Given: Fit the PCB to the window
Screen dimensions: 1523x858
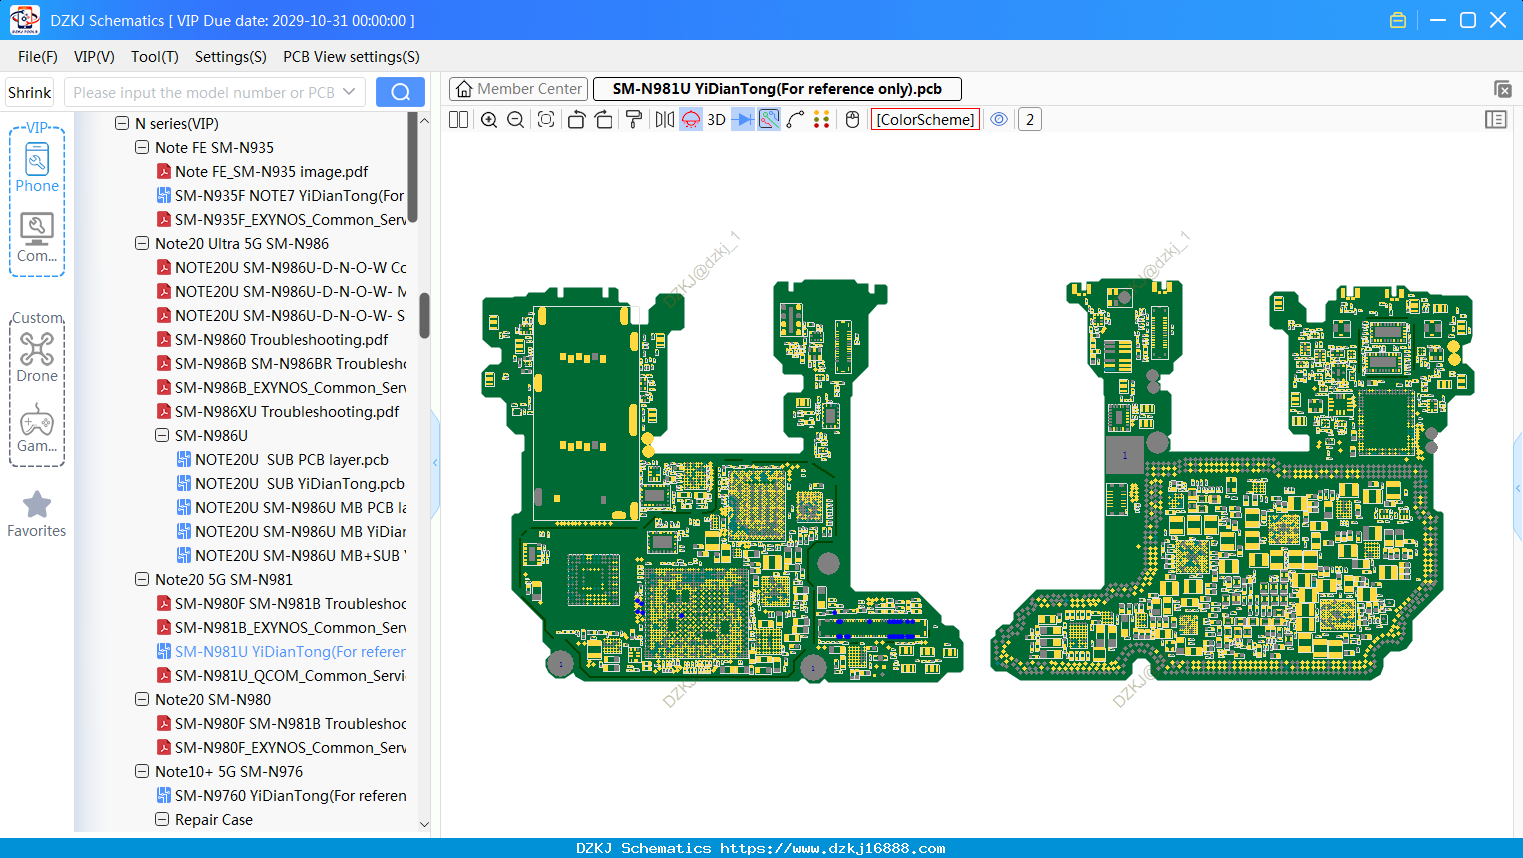Looking at the screenshot, I should (546, 120).
